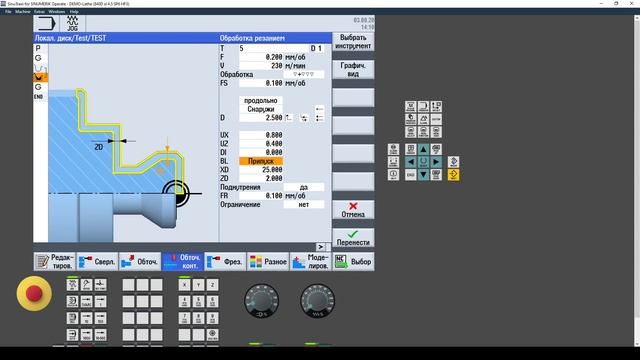Click the ALARM CANCEL key

[x=393, y=149]
